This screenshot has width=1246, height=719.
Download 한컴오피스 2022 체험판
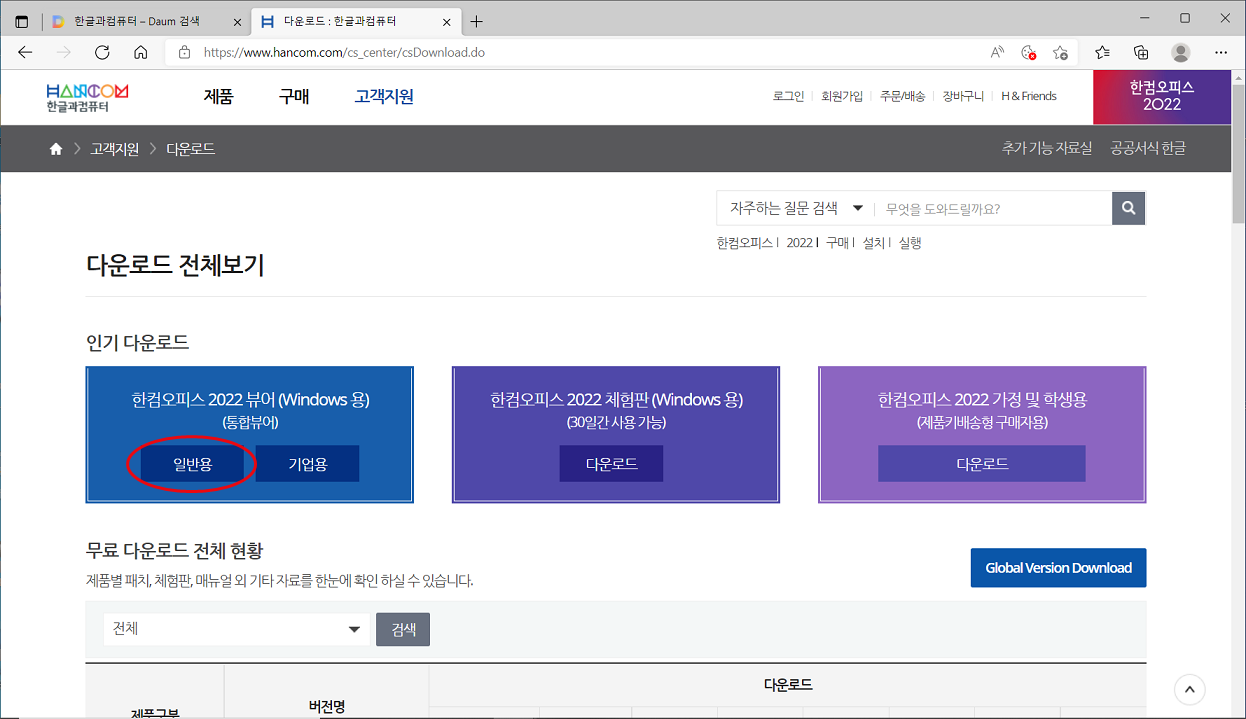pos(611,464)
